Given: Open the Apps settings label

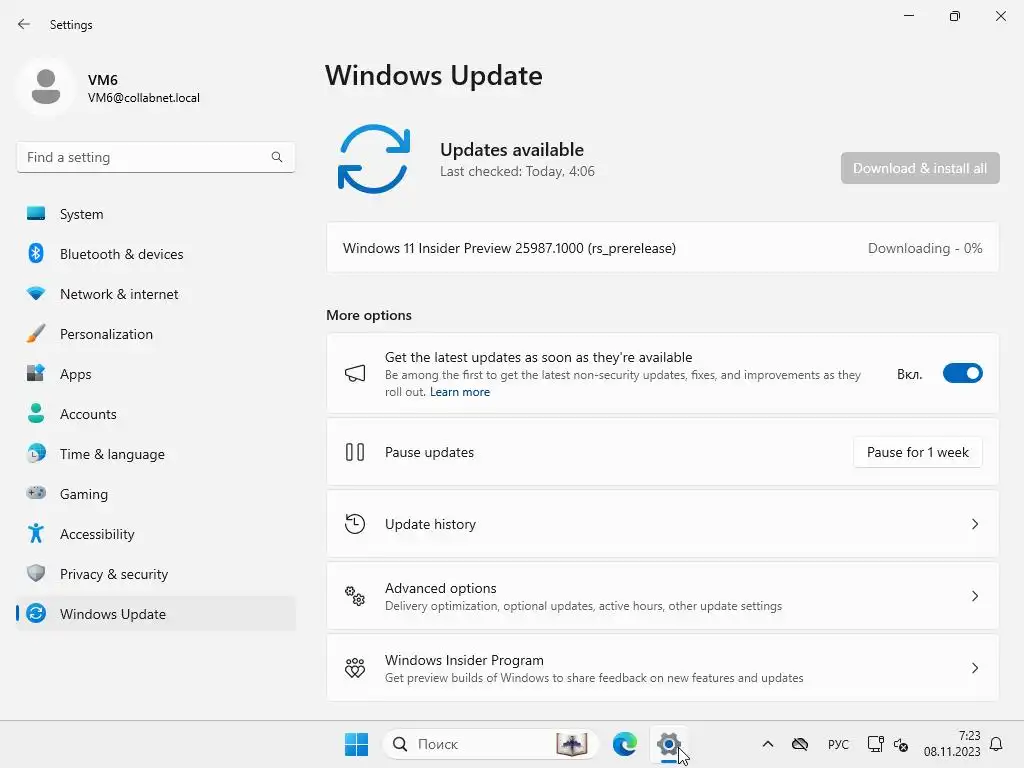Looking at the screenshot, I should [x=76, y=374].
